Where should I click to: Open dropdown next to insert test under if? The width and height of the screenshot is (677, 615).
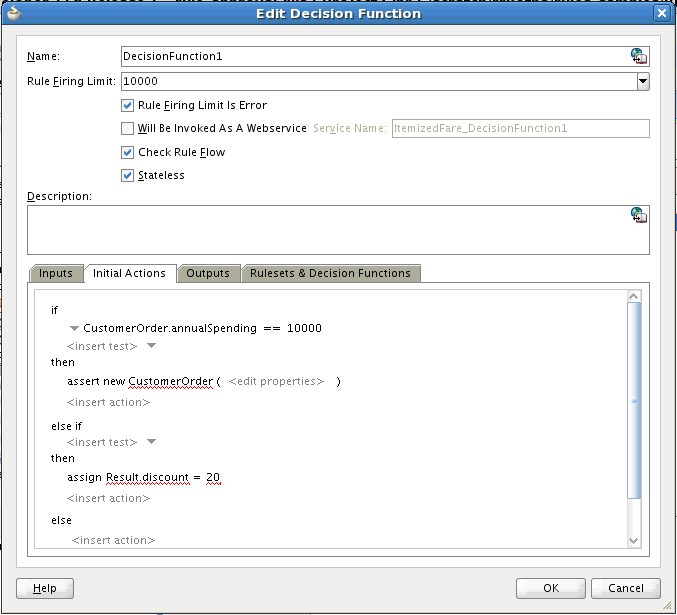[152, 346]
